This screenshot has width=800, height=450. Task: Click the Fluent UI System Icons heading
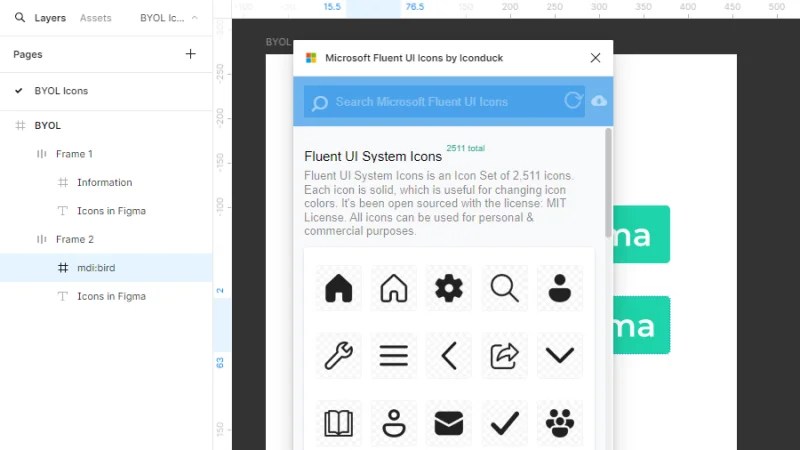373,157
